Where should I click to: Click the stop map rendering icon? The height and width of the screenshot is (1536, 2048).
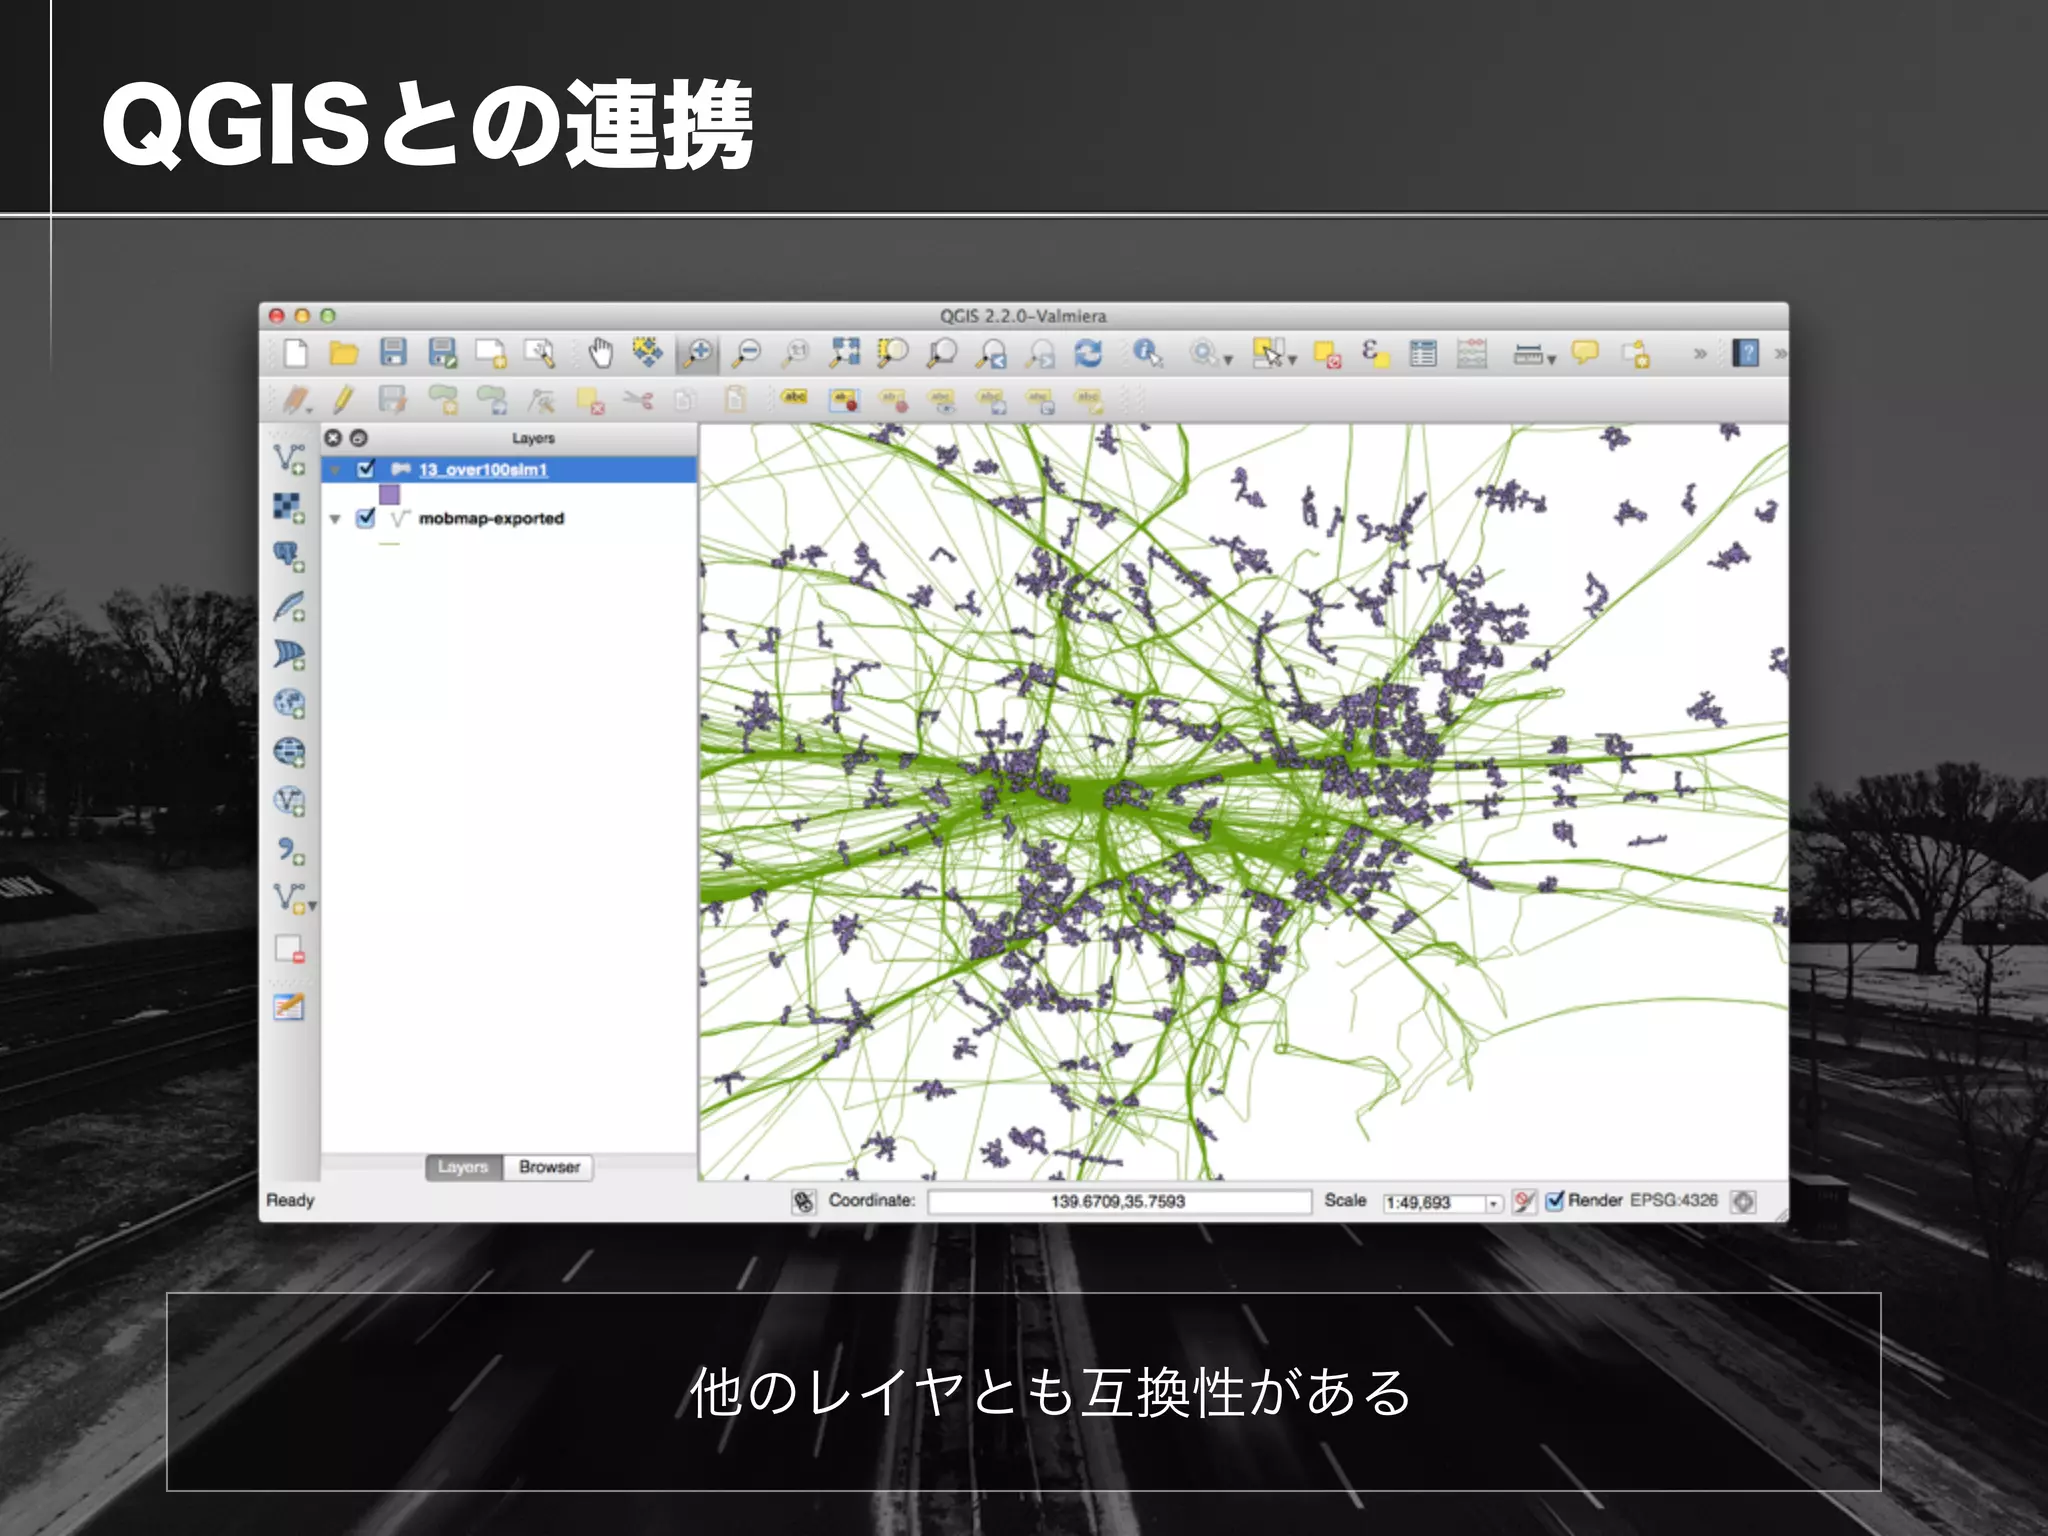[1524, 1202]
